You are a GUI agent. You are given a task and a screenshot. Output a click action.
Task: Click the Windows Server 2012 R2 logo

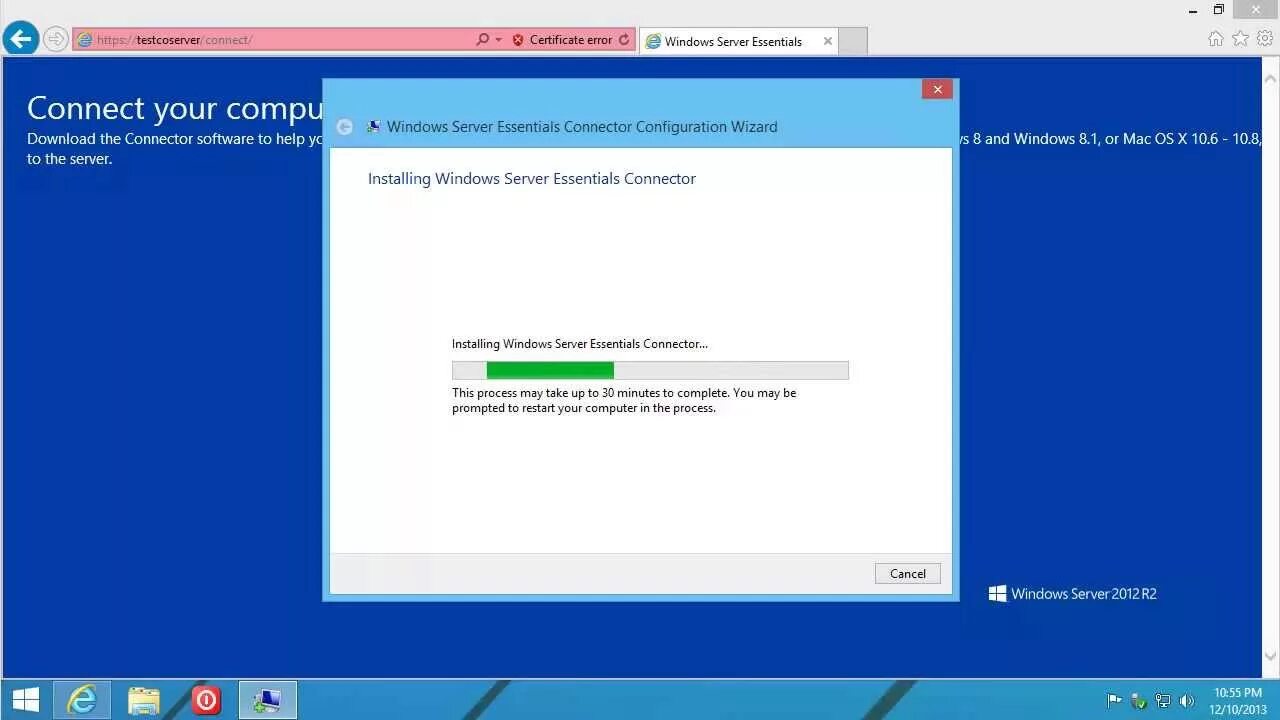(1072, 594)
